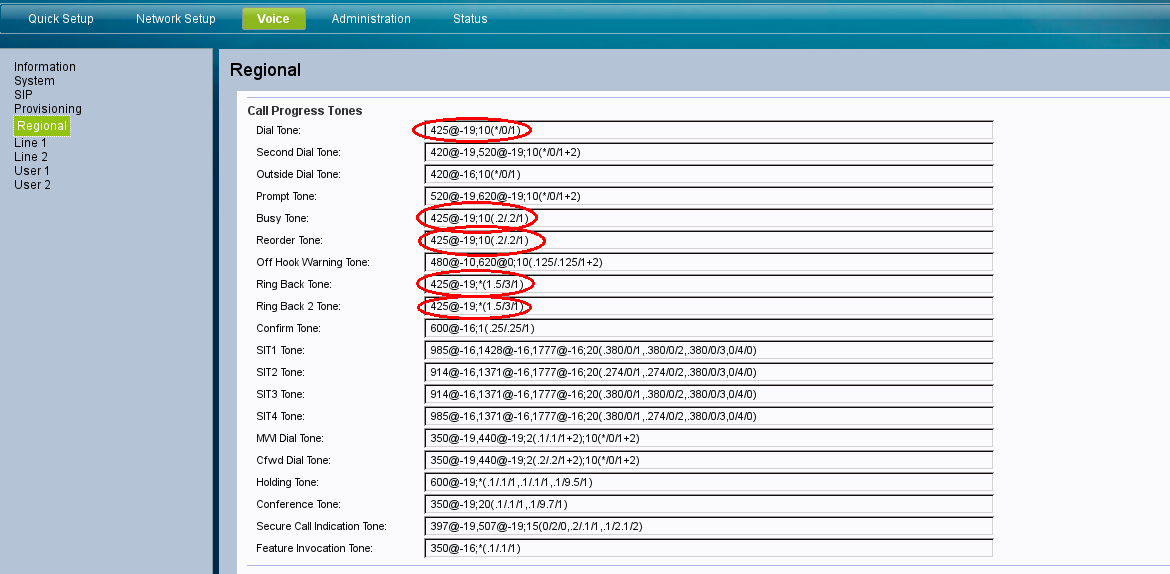Screen dimensions: 1170x574
Task: Open the Quick Setup tab
Action: pyautogui.click(x=60, y=19)
